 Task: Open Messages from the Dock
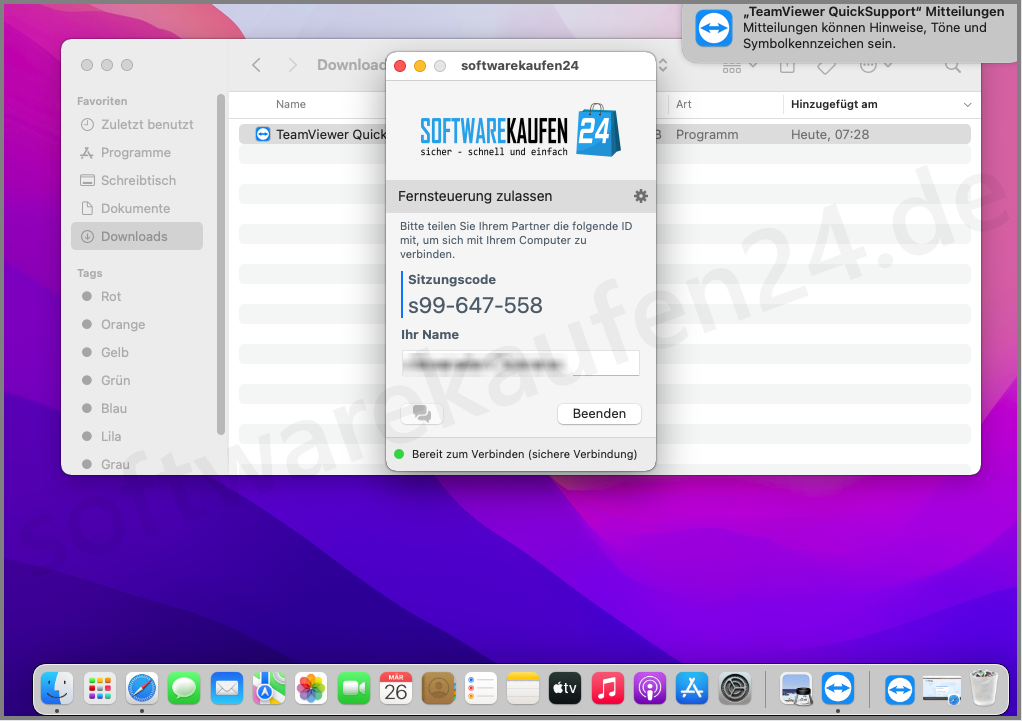184,688
